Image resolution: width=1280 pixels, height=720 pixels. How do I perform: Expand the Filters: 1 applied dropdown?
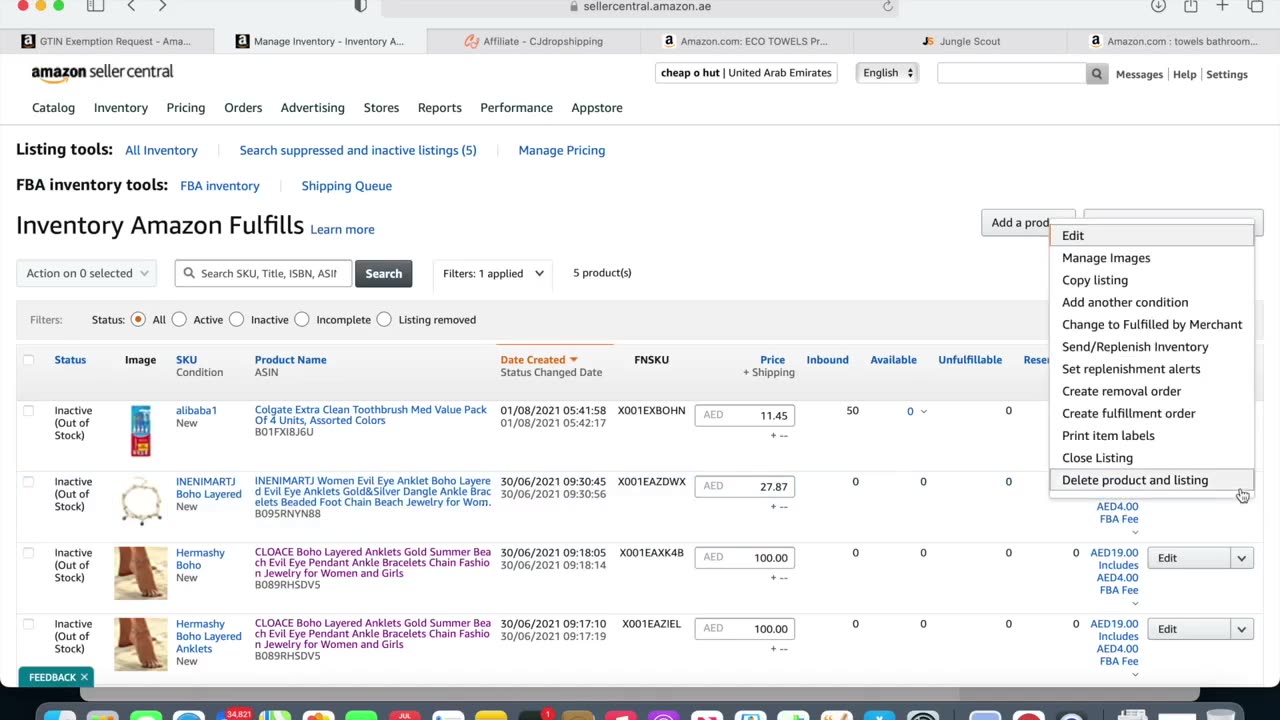tap(493, 273)
